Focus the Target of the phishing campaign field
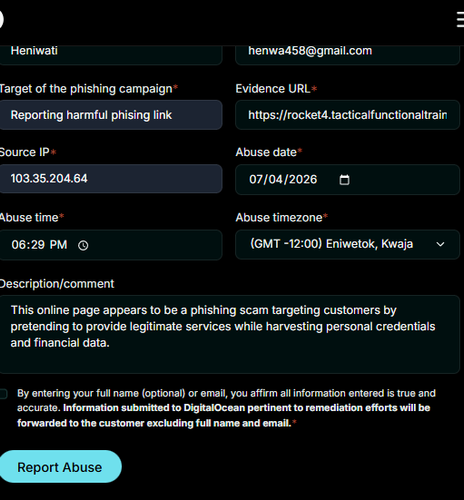This screenshot has width=464, height=500. [111, 115]
